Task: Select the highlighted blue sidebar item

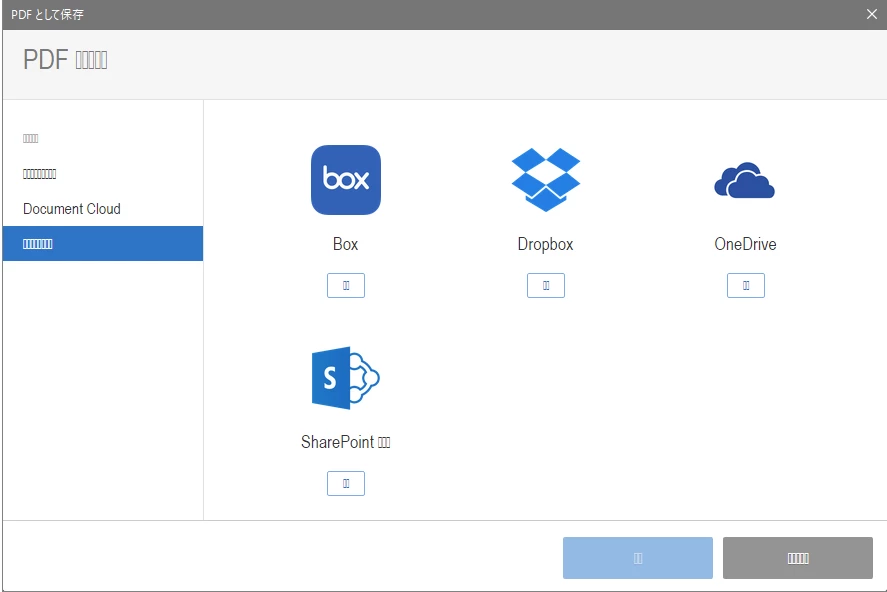Action: pyautogui.click(x=103, y=244)
